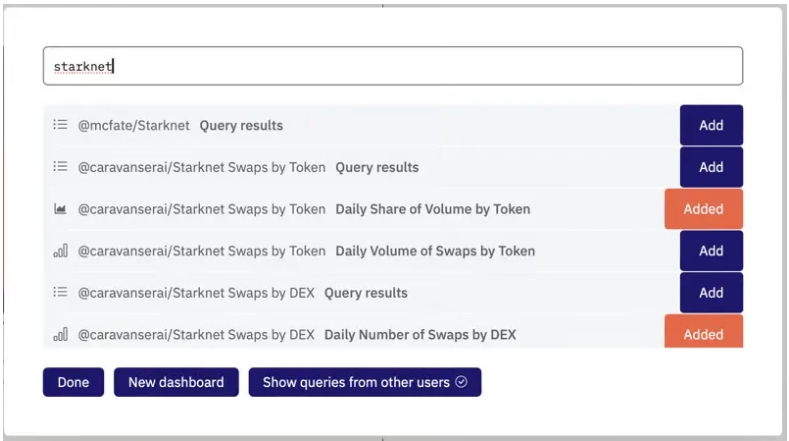The width and height of the screenshot is (789, 441).
Task: Click bar chart icon for Daily Volume of Swaps
Action: tap(60, 250)
